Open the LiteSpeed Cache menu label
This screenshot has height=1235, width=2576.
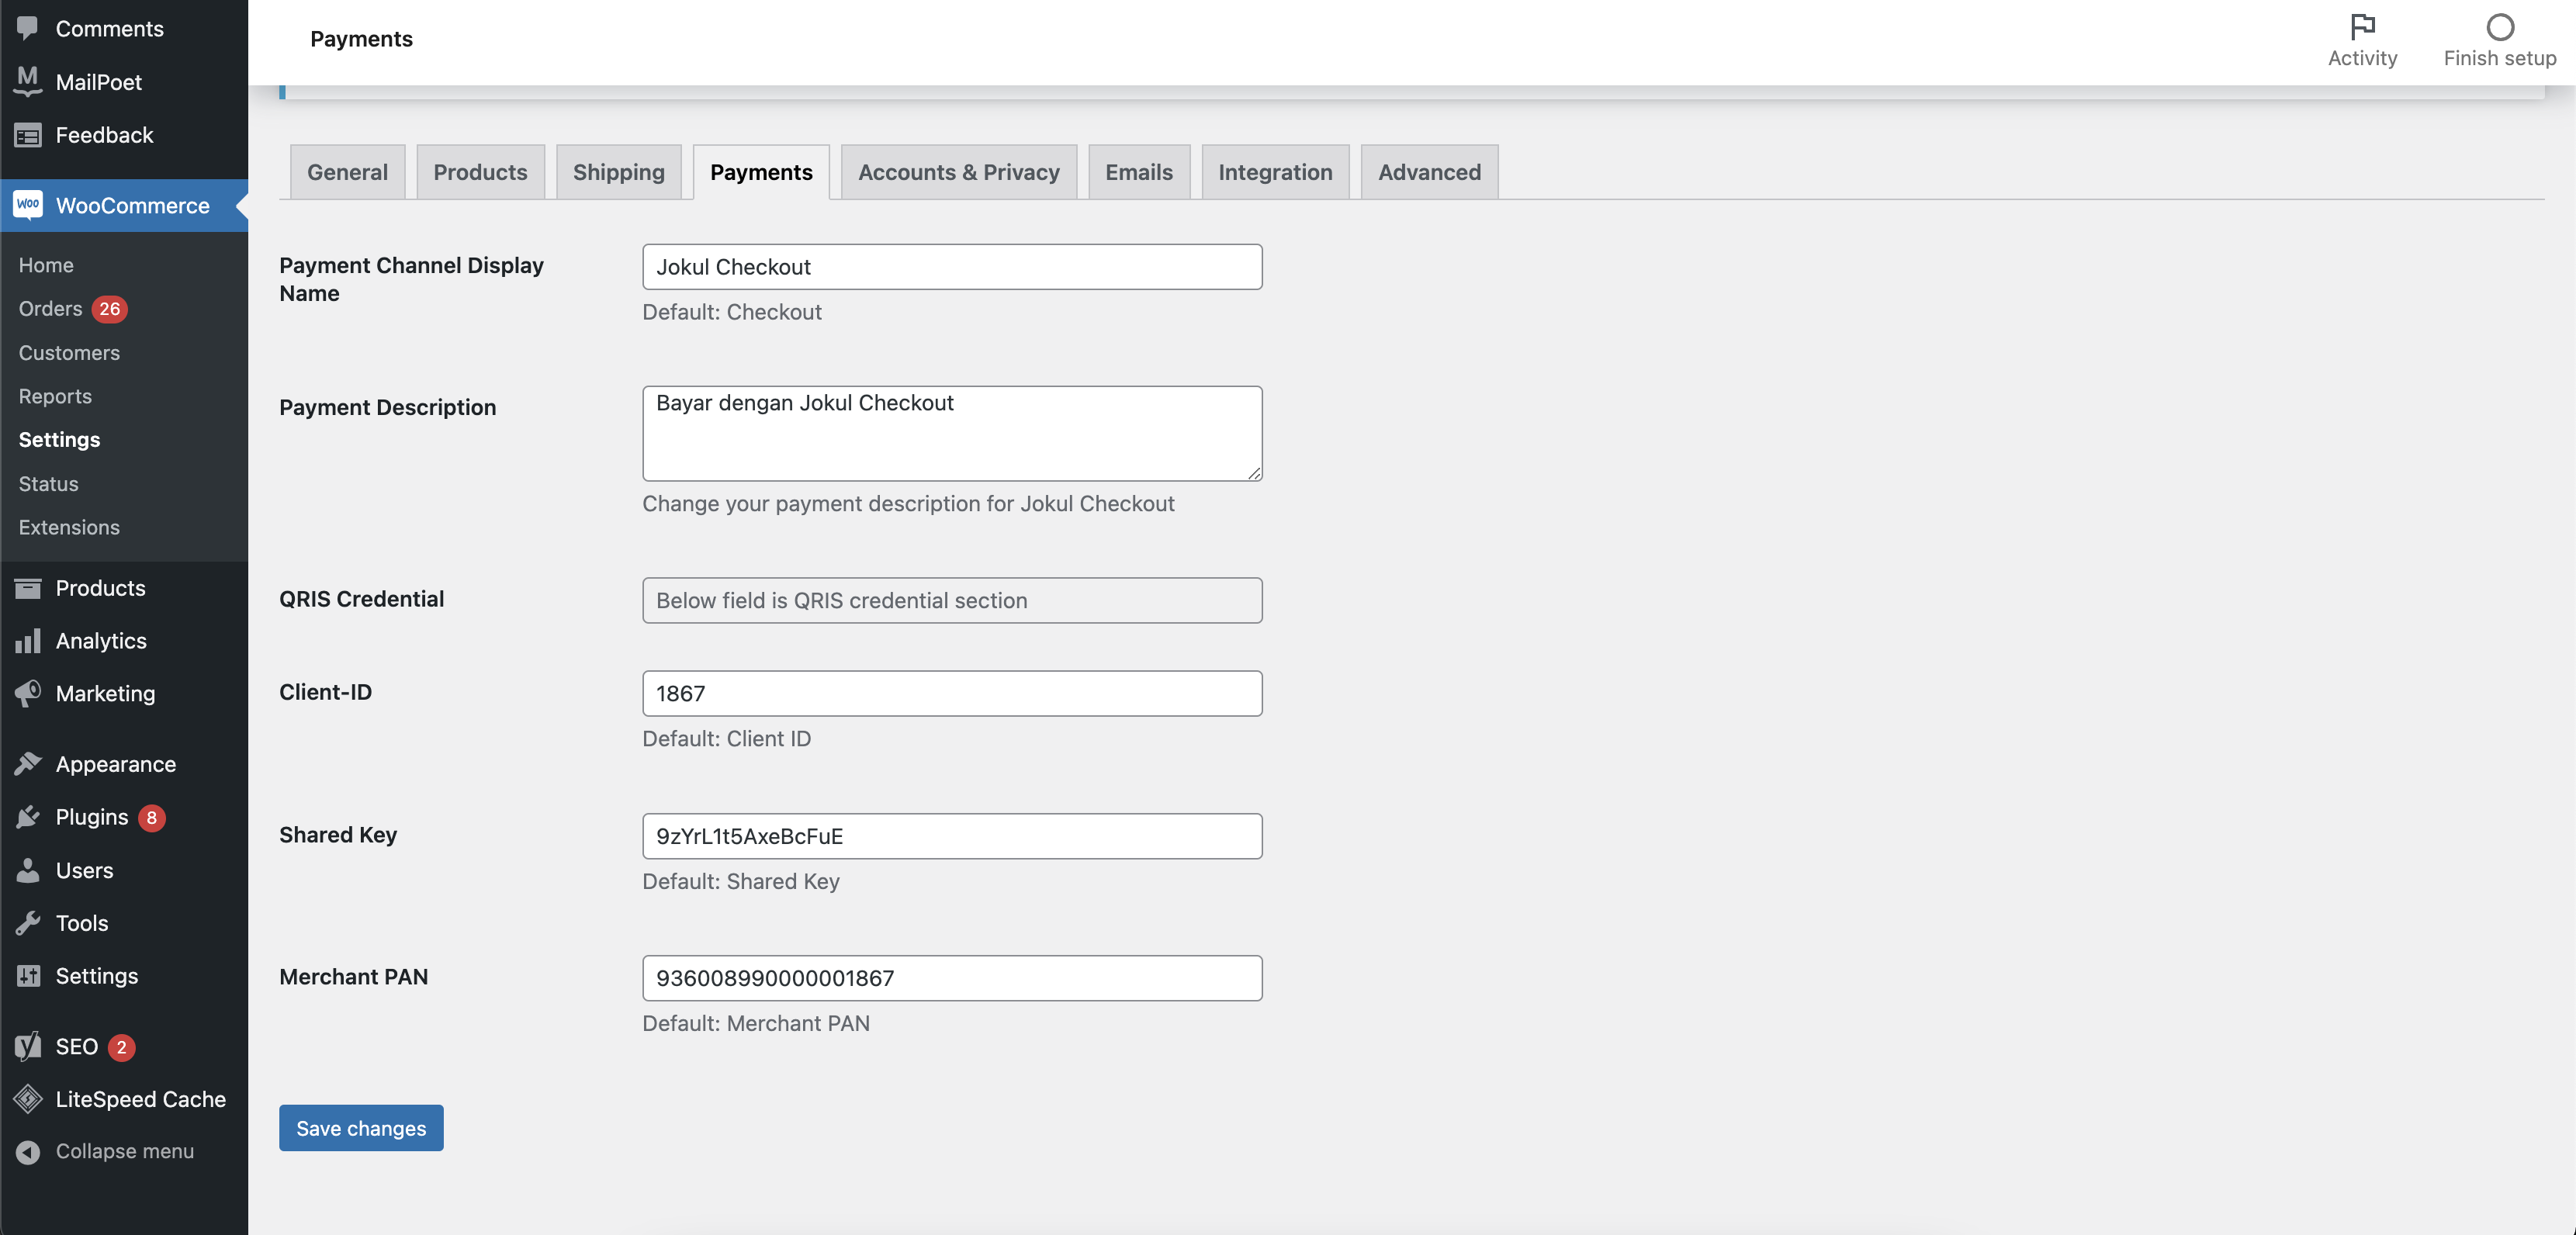click(140, 1098)
